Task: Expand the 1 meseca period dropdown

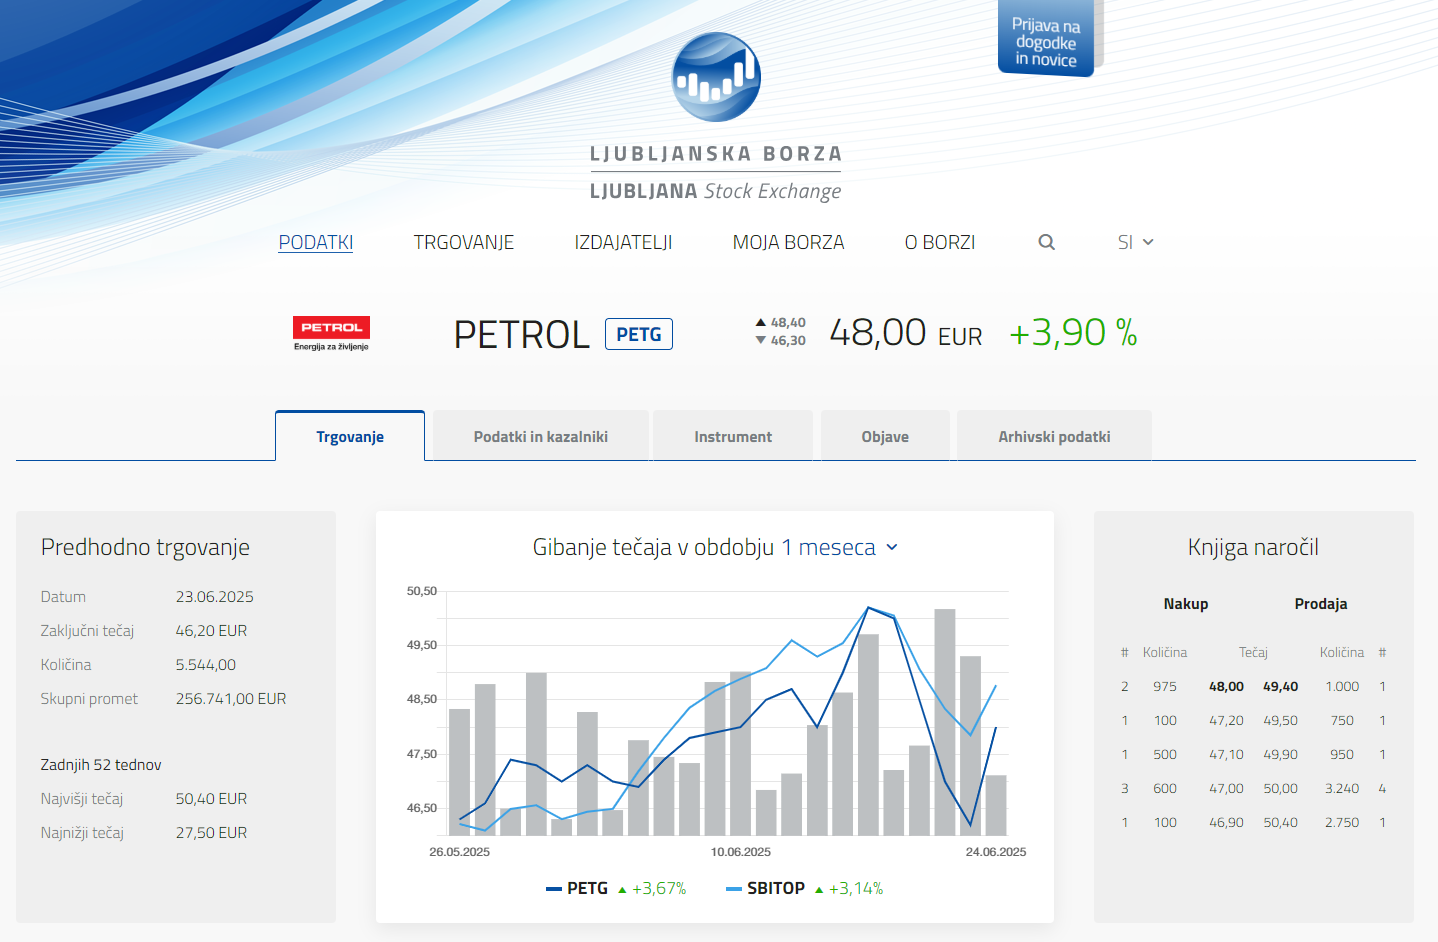Action: 840,547
